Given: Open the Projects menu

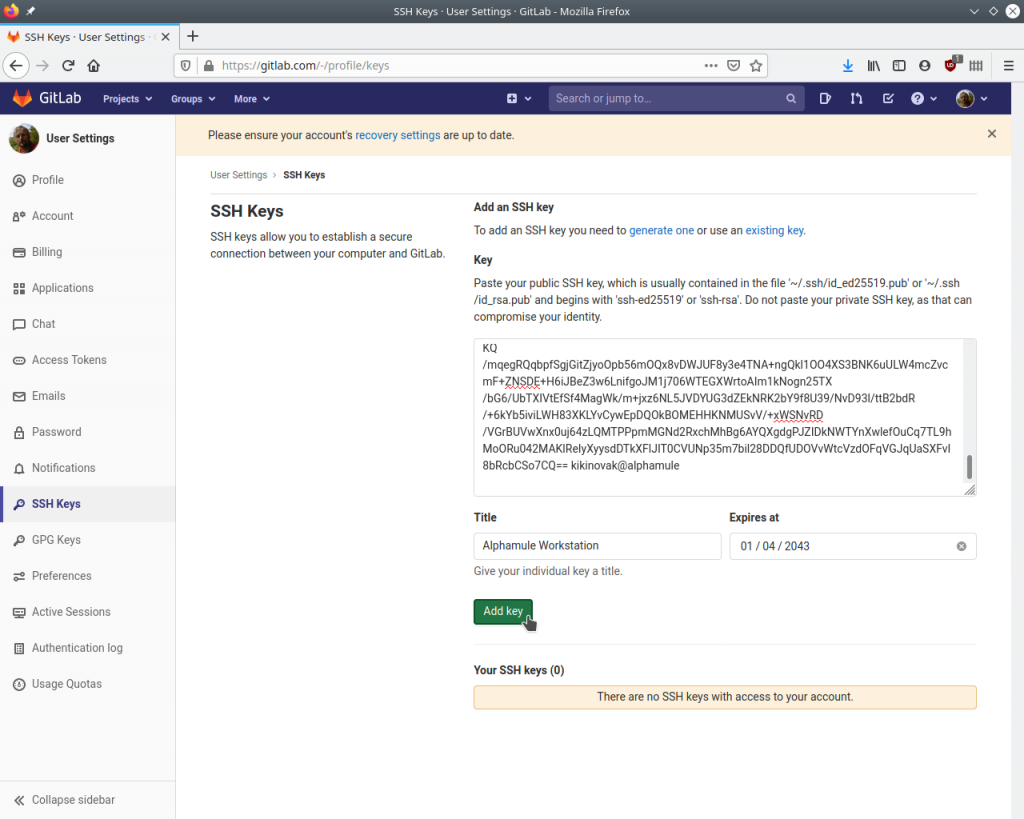Looking at the screenshot, I should coord(127,98).
